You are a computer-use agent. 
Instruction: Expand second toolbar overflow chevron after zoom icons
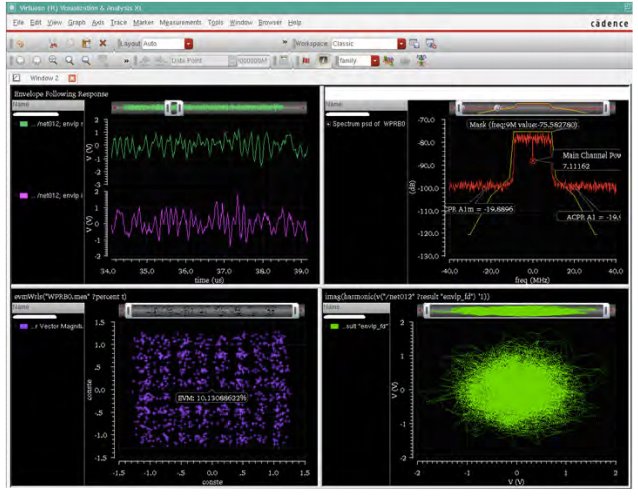point(127,61)
